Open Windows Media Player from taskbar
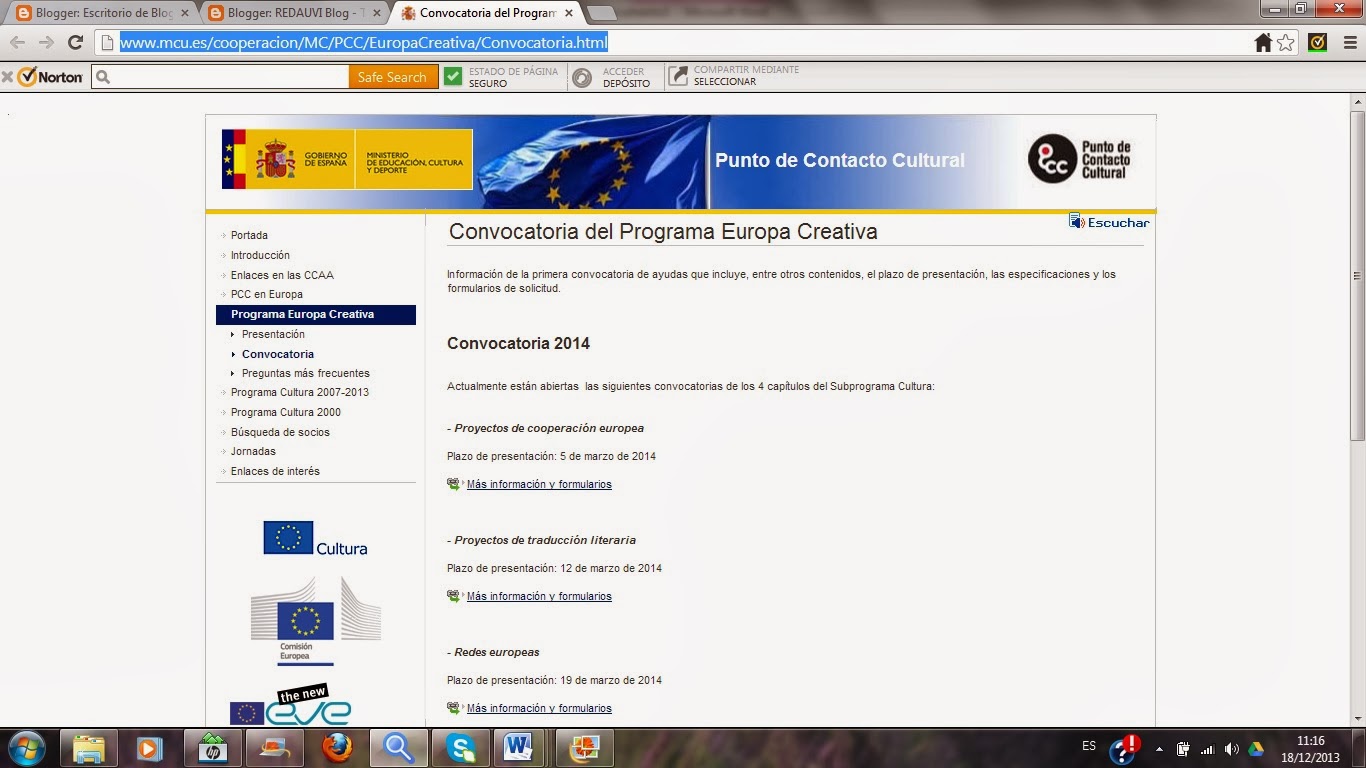This screenshot has height=768, width=1366. (x=151, y=748)
